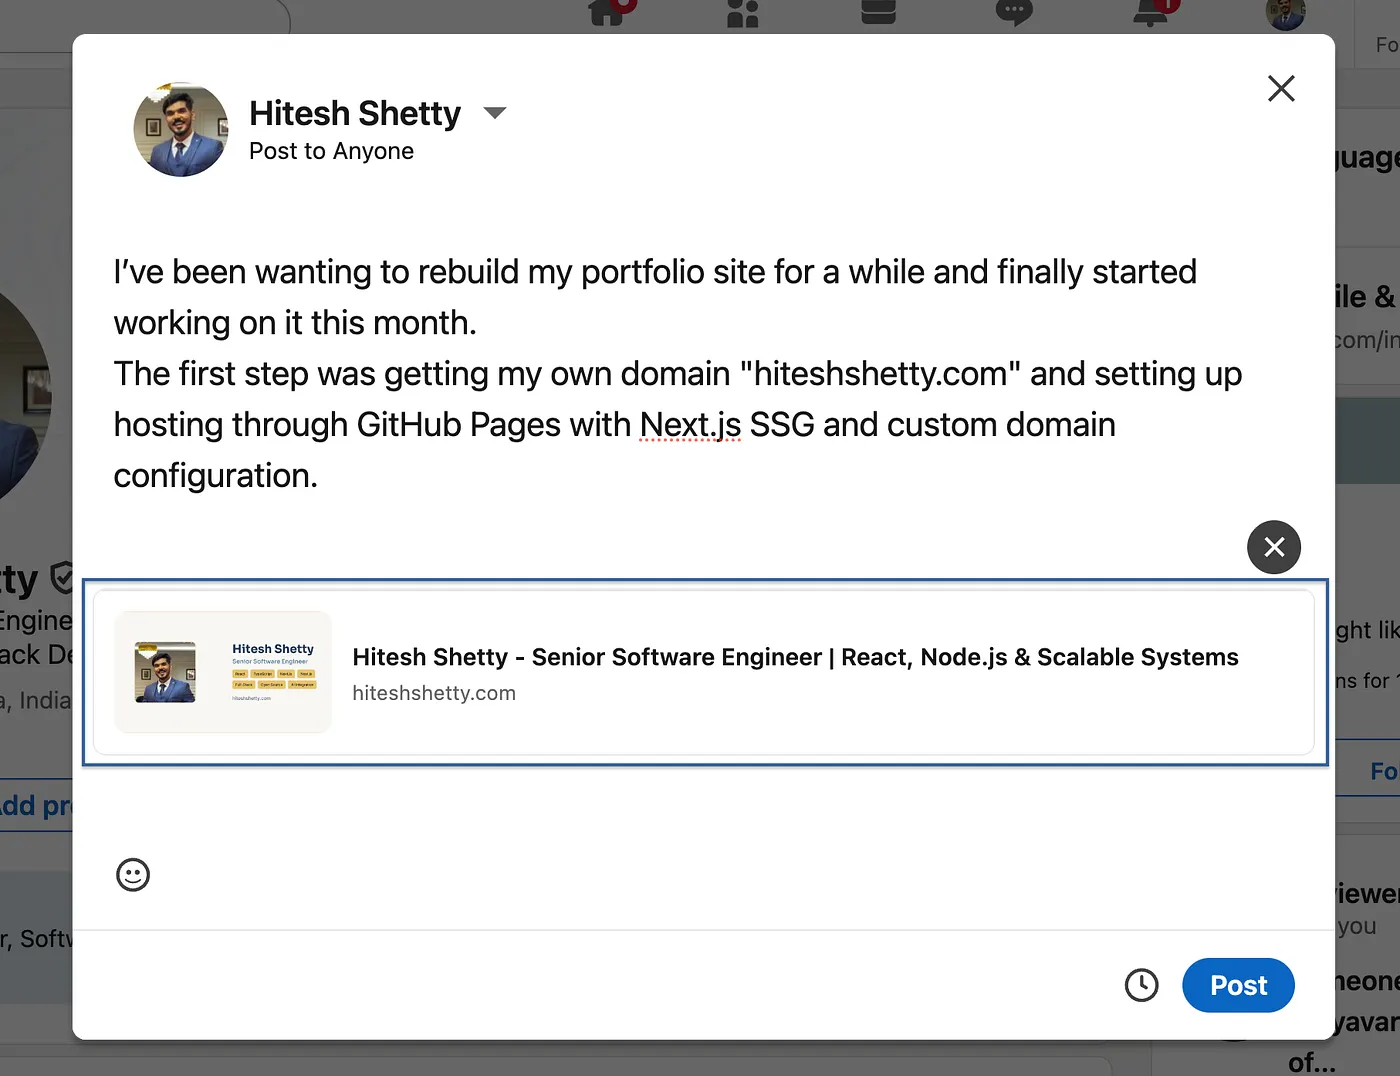The height and width of the screenshot is (1076, 1400).
Task: Click the link preview thumbnail image
Action: 221,672
